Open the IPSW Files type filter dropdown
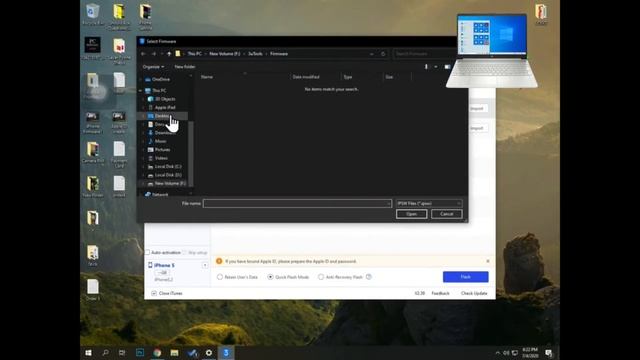Viewport: 640px width, 360px height. (429, 203)
